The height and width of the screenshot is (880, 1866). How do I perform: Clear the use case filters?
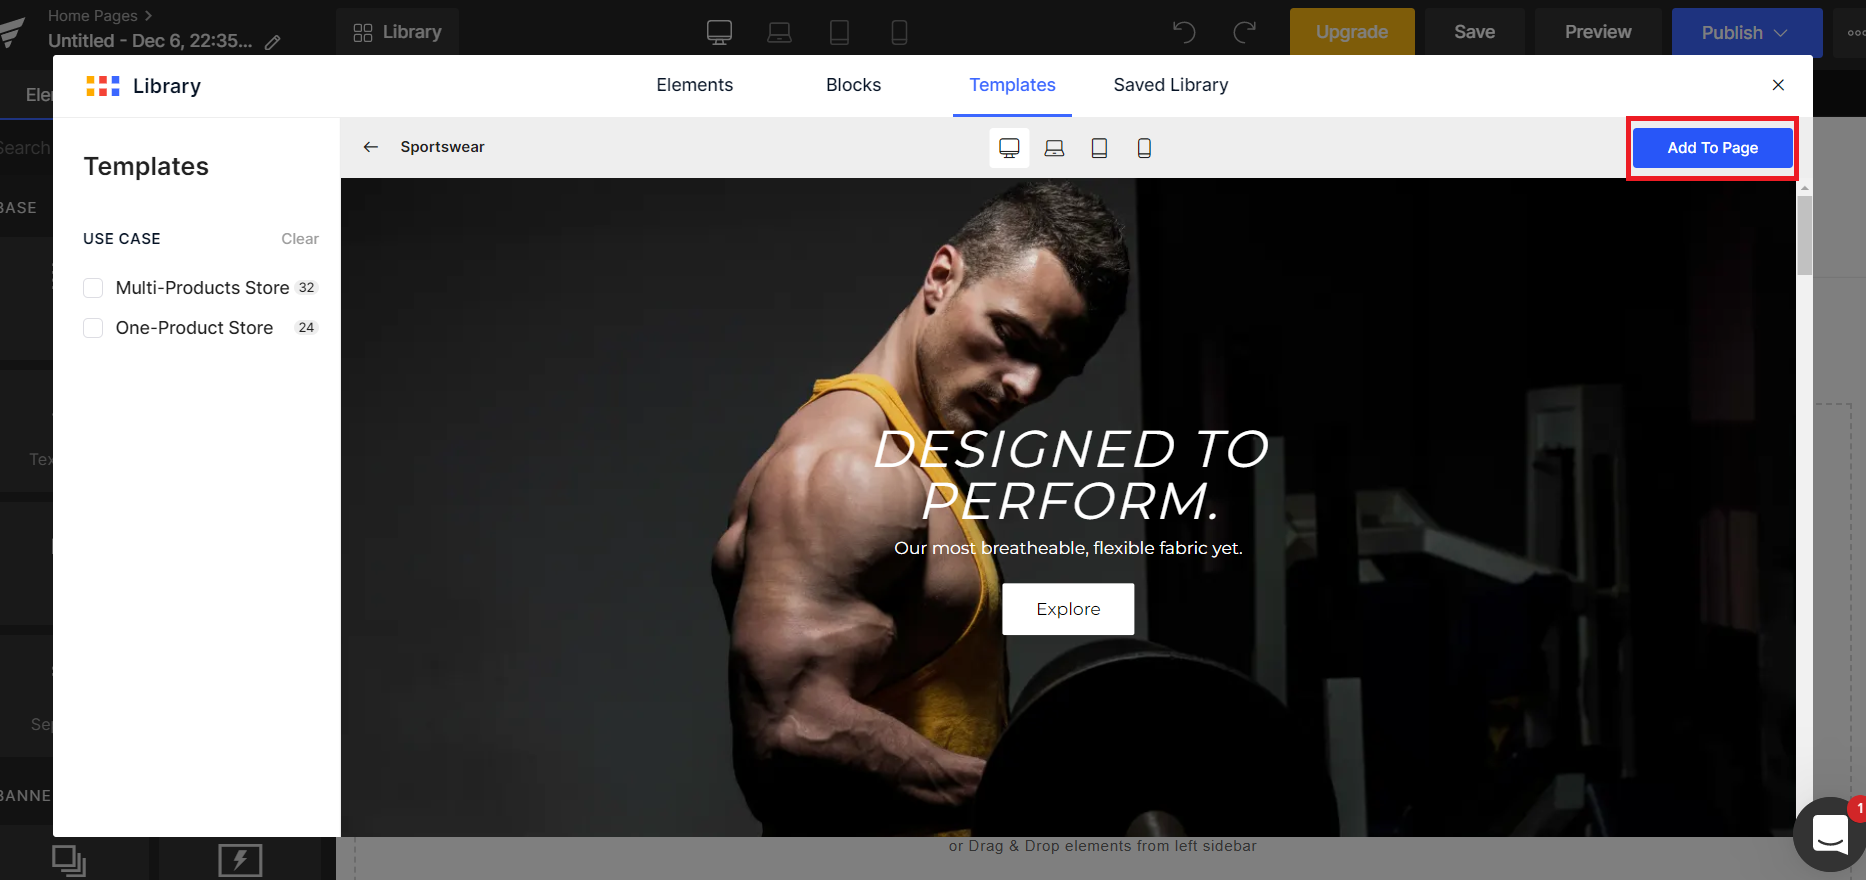tap(300, 239)
